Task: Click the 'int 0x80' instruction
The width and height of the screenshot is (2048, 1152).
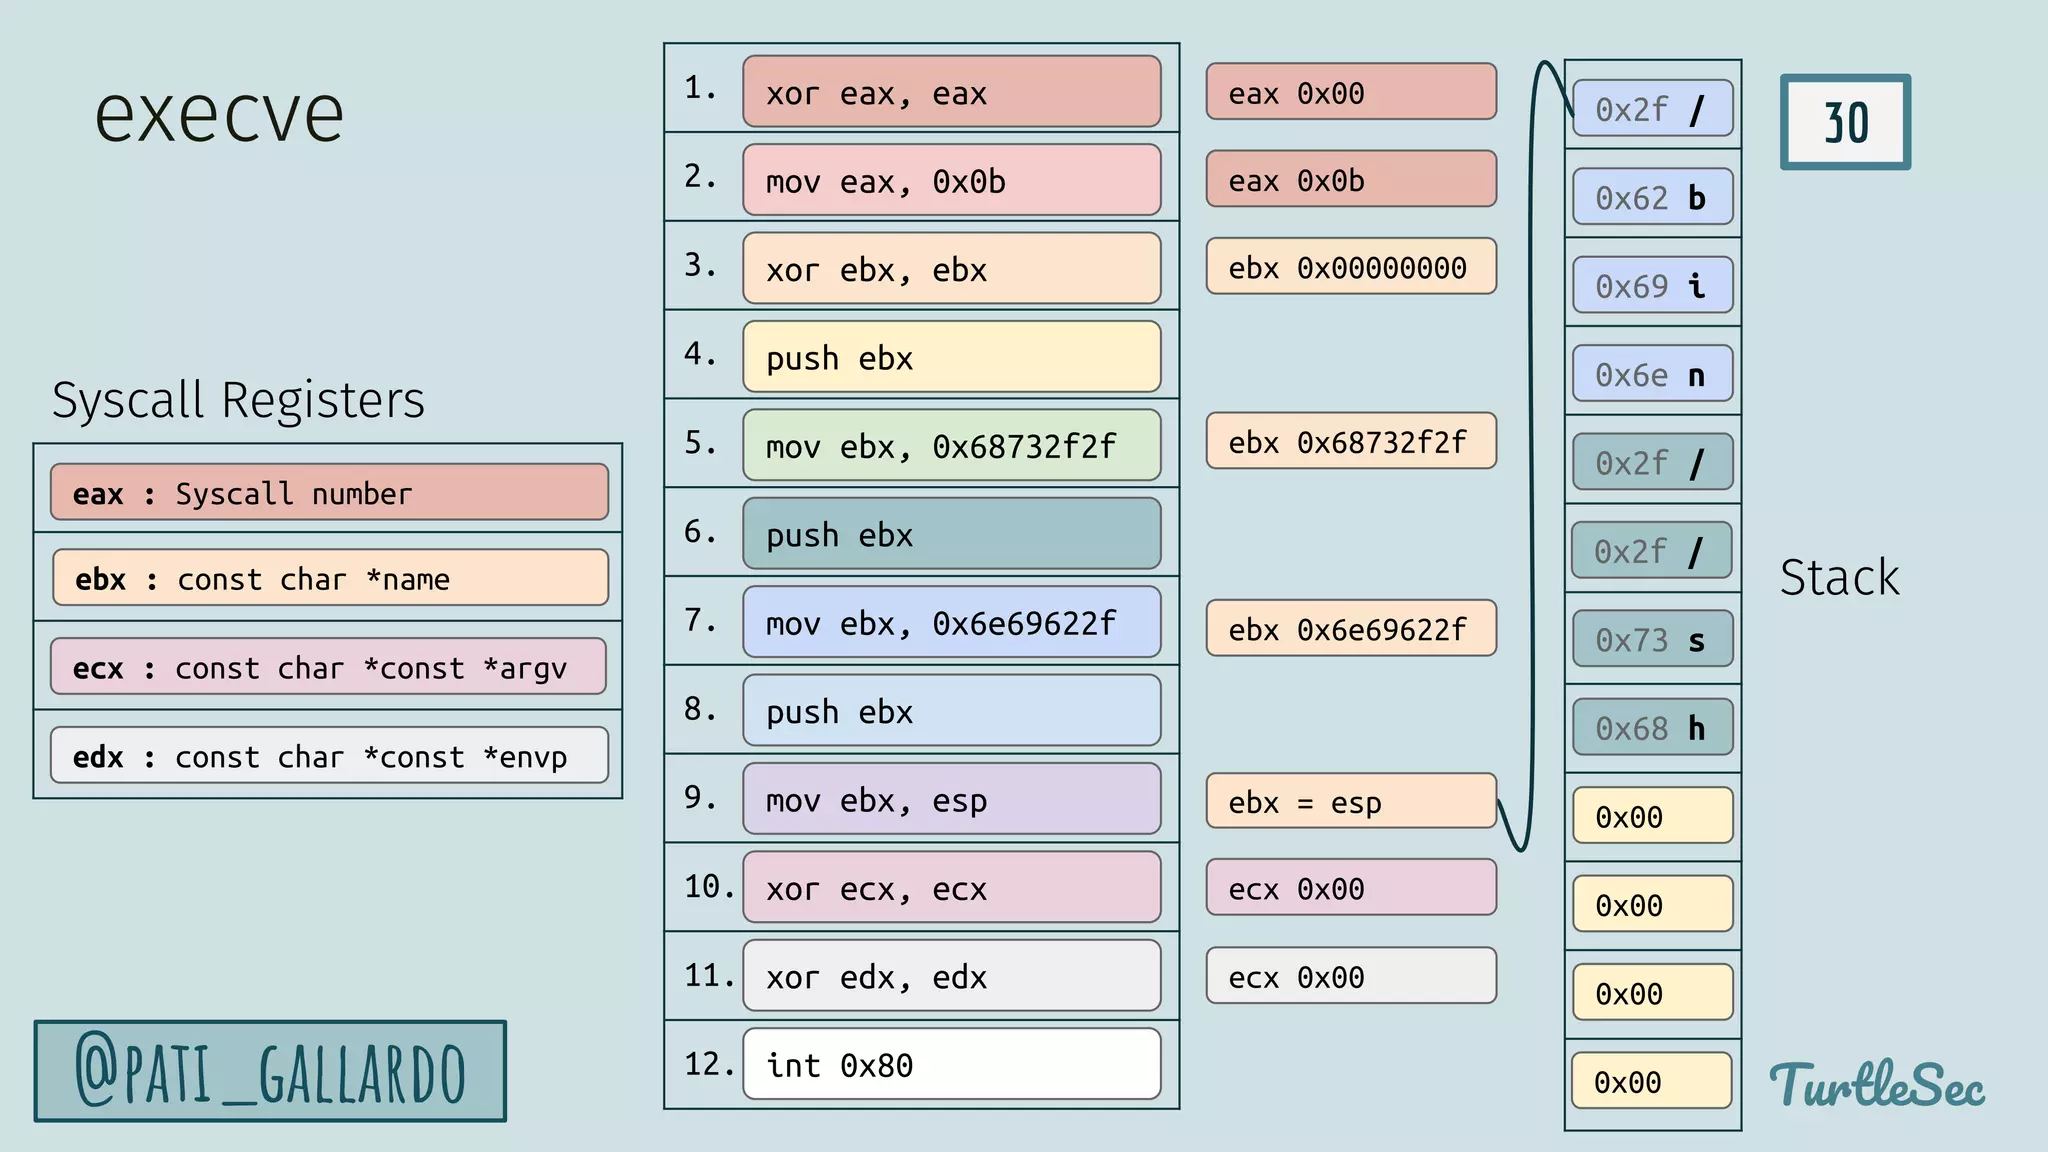Action: [951, 1064]
